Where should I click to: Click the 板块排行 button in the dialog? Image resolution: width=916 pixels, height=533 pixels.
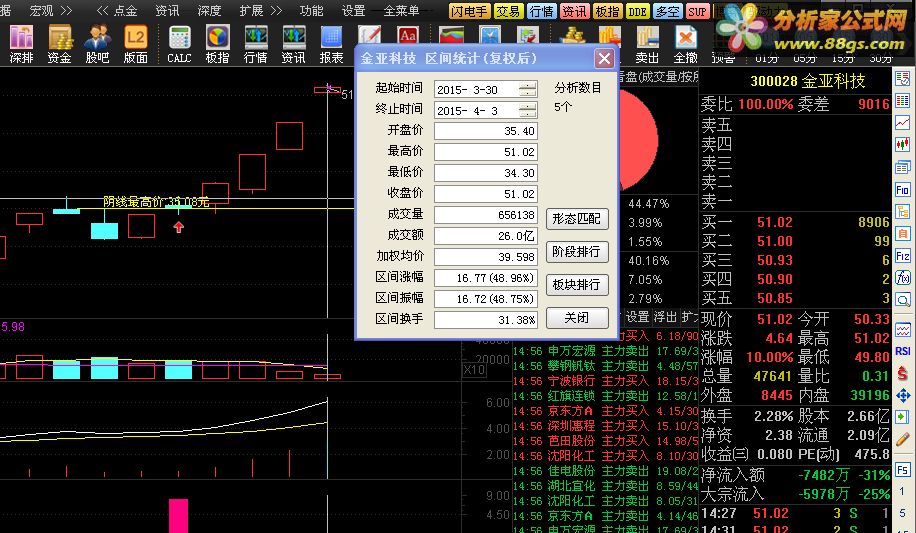point(577,285)
